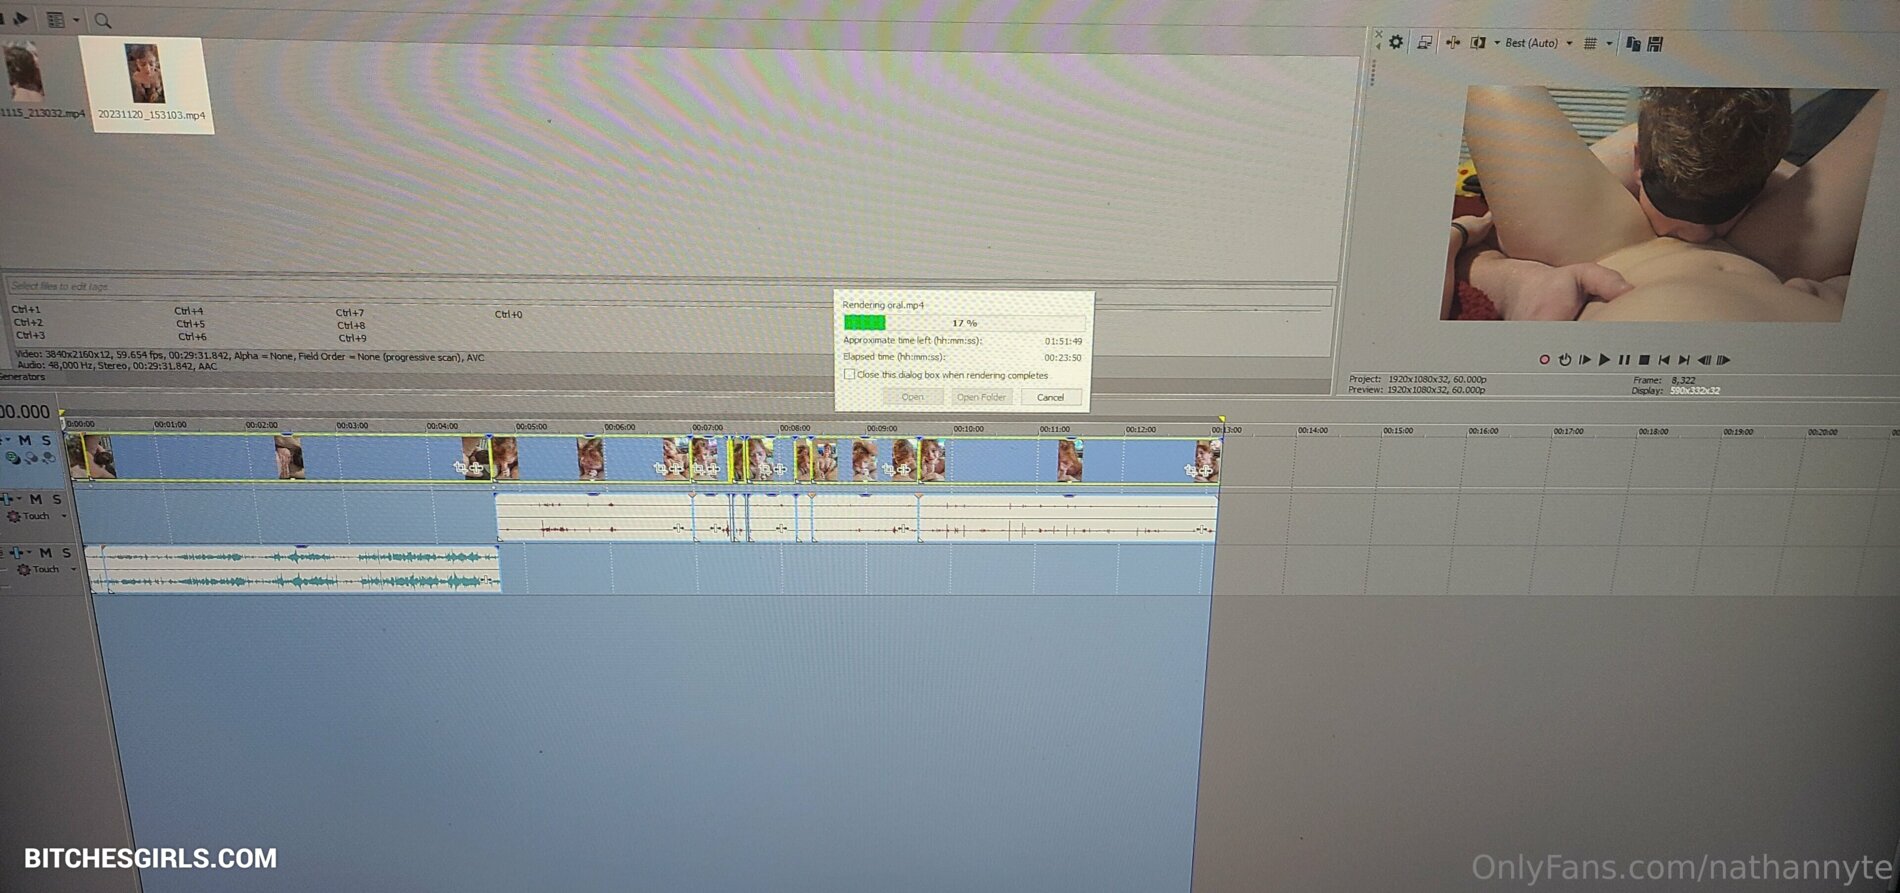Toggle Loop Playback in the preview transport
1900x893 pixels.
point(1564,360)
